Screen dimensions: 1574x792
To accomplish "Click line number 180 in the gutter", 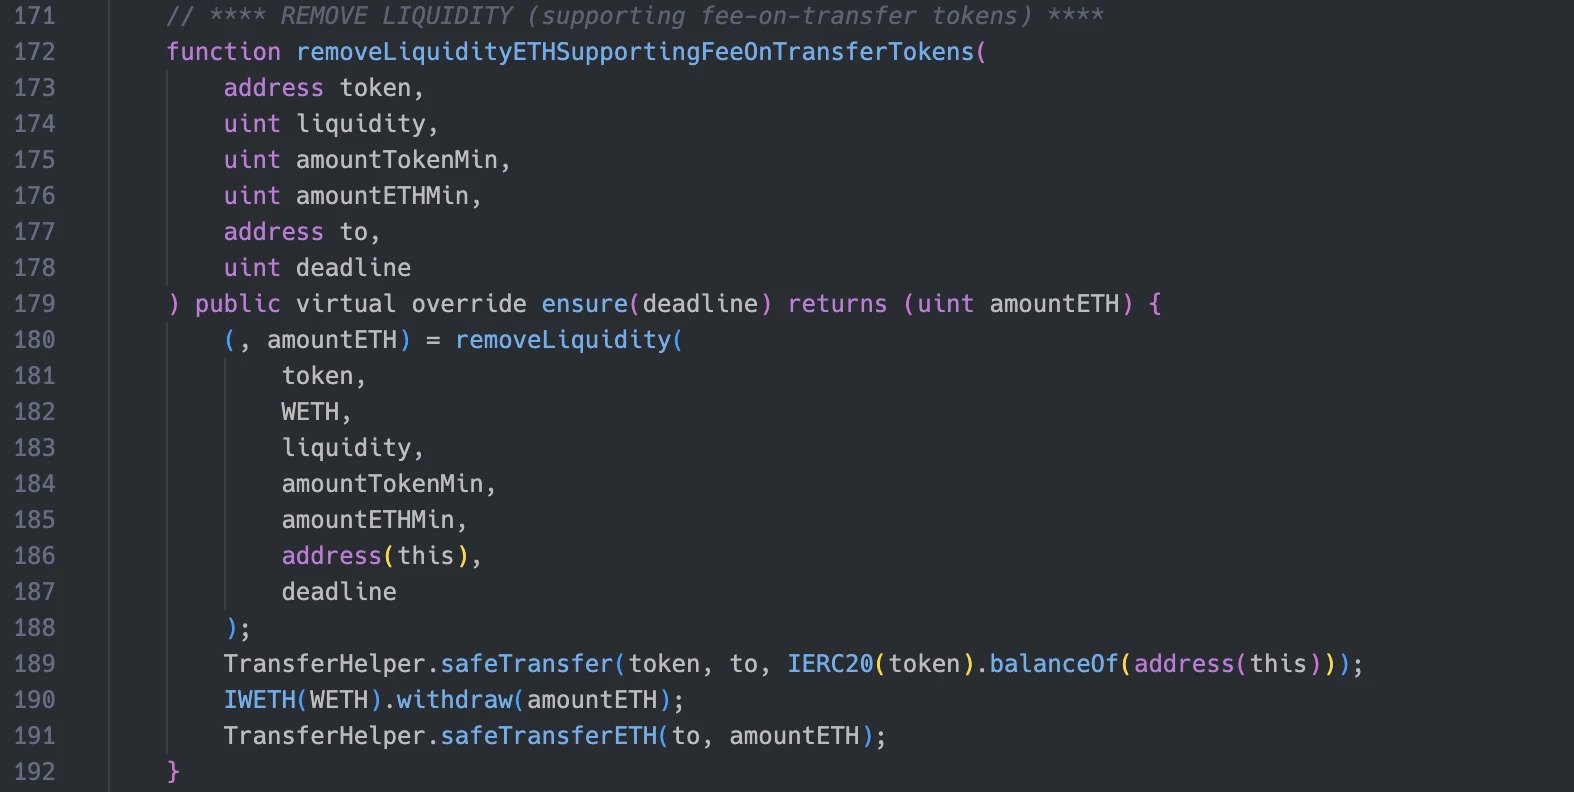I will 34,340.
